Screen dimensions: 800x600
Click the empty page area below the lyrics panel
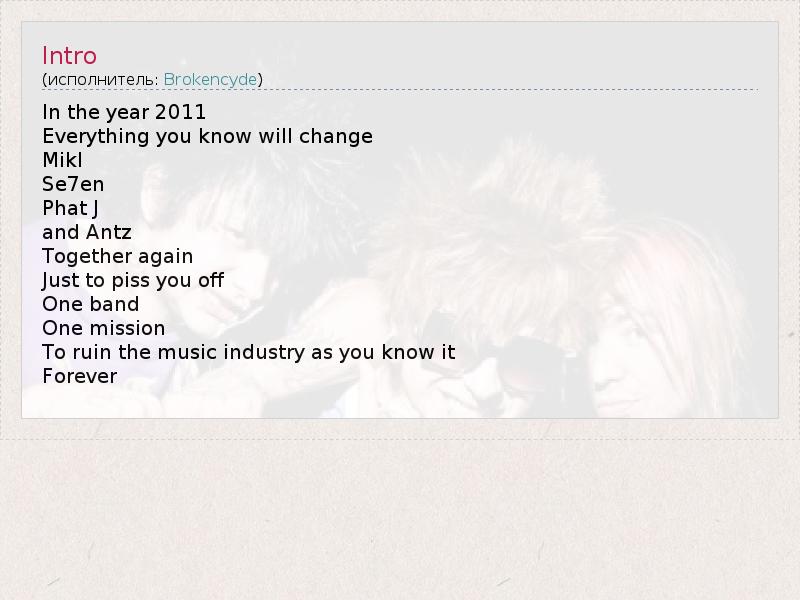(x=400, y=510)
